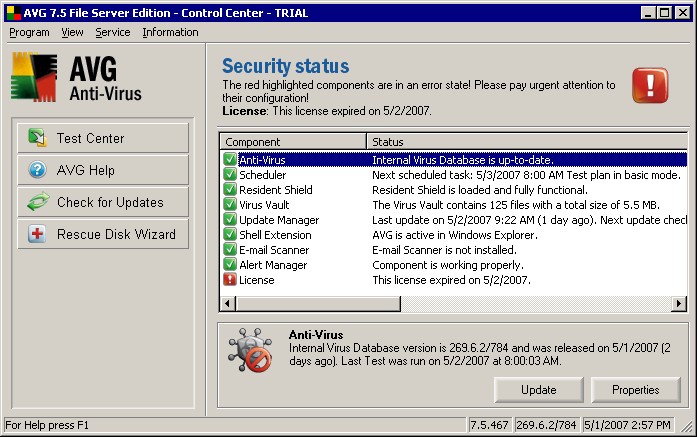Click the Update button
697x437 pixels.
[539, 390]
